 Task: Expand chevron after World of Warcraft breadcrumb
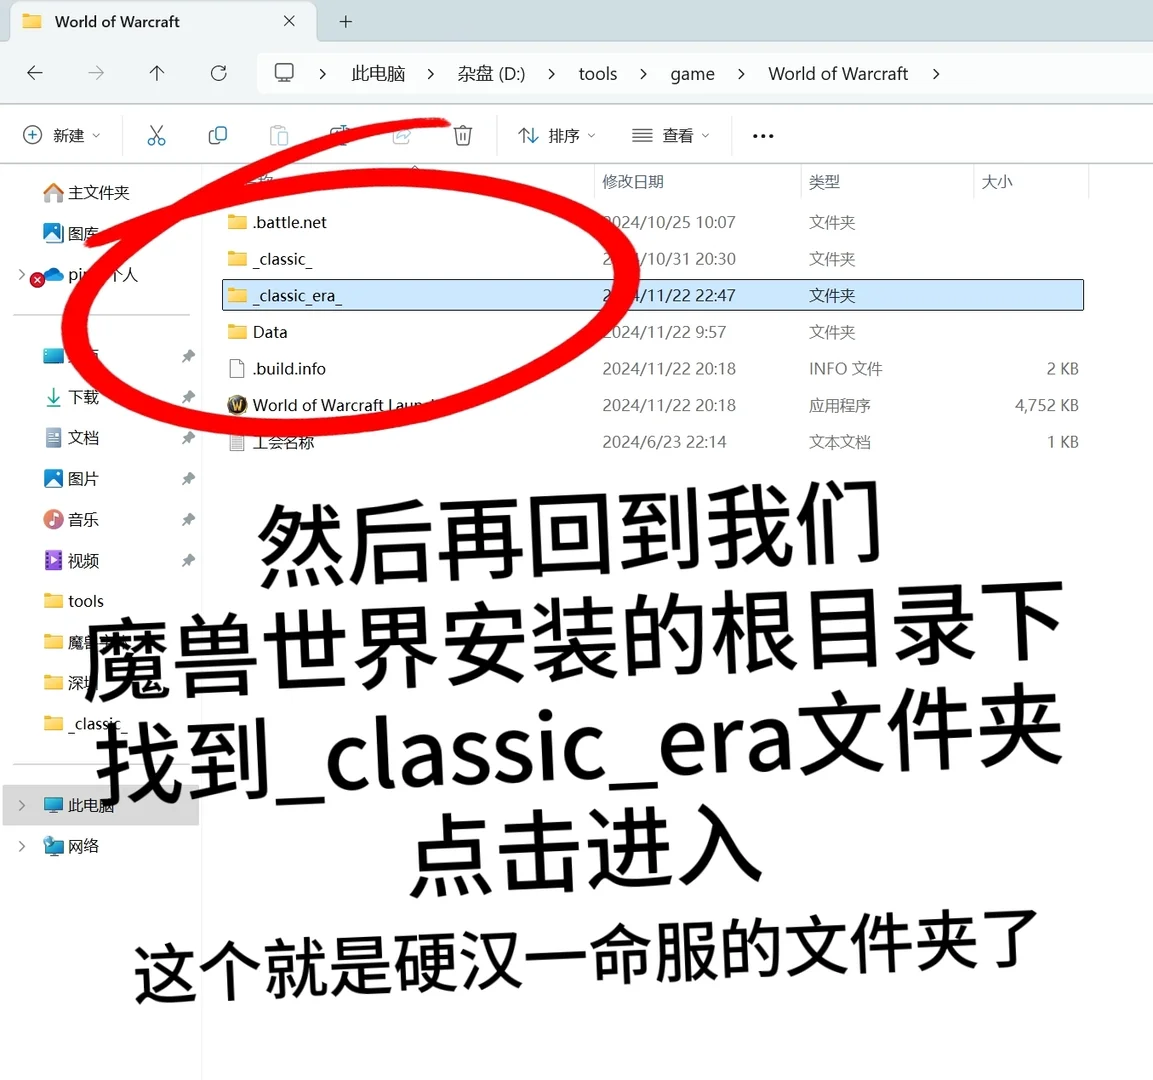[x=935, y=74]
